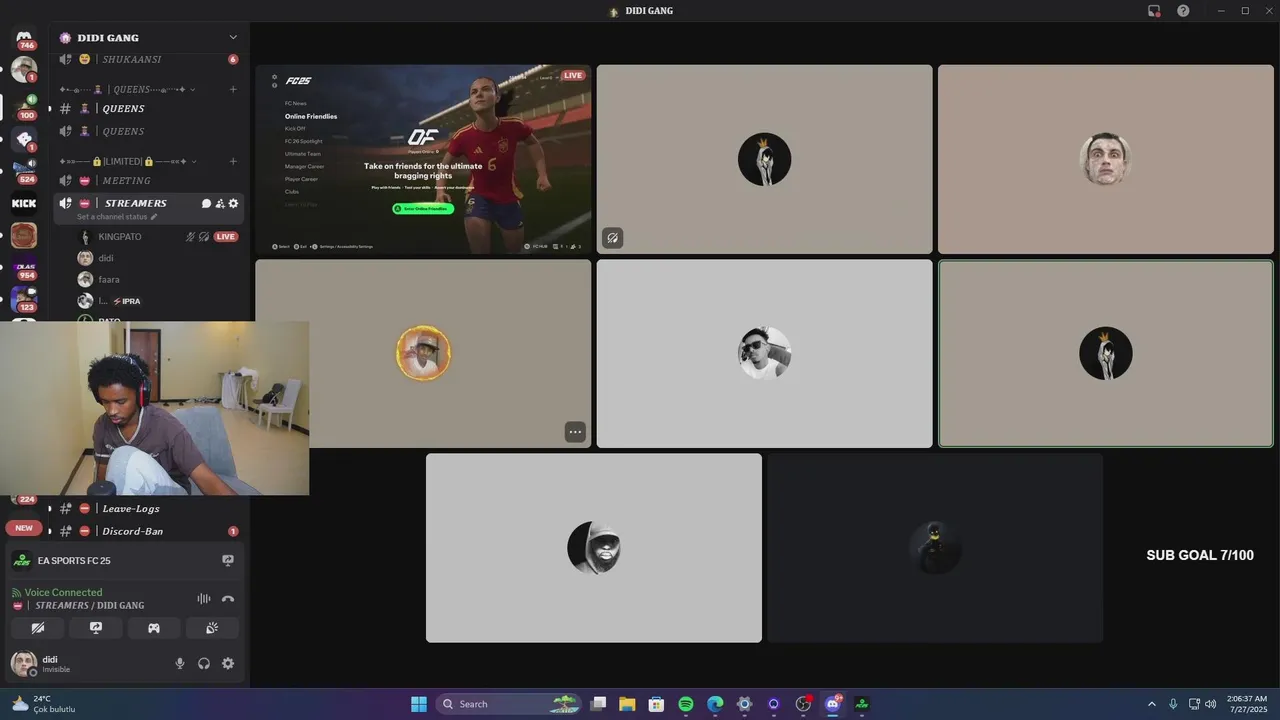1280x720 pixels.
Task: Select the bearded avatar participant tile
Action: [x=594, y=548]
